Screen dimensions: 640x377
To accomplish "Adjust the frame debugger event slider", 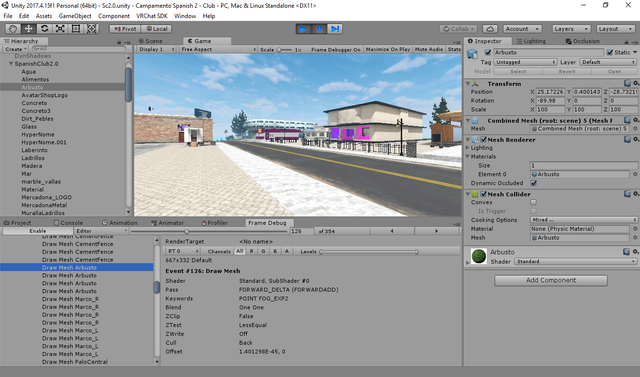I will (x=209, y=231).
